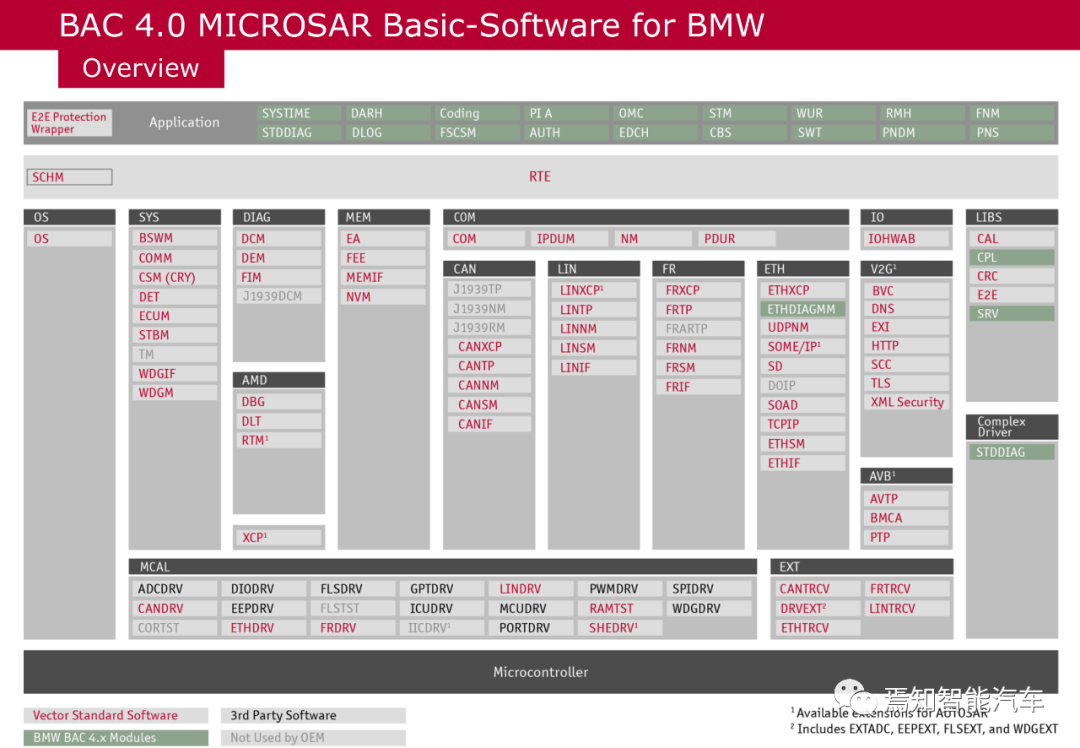Click the J1939TP module

point(489,289)
